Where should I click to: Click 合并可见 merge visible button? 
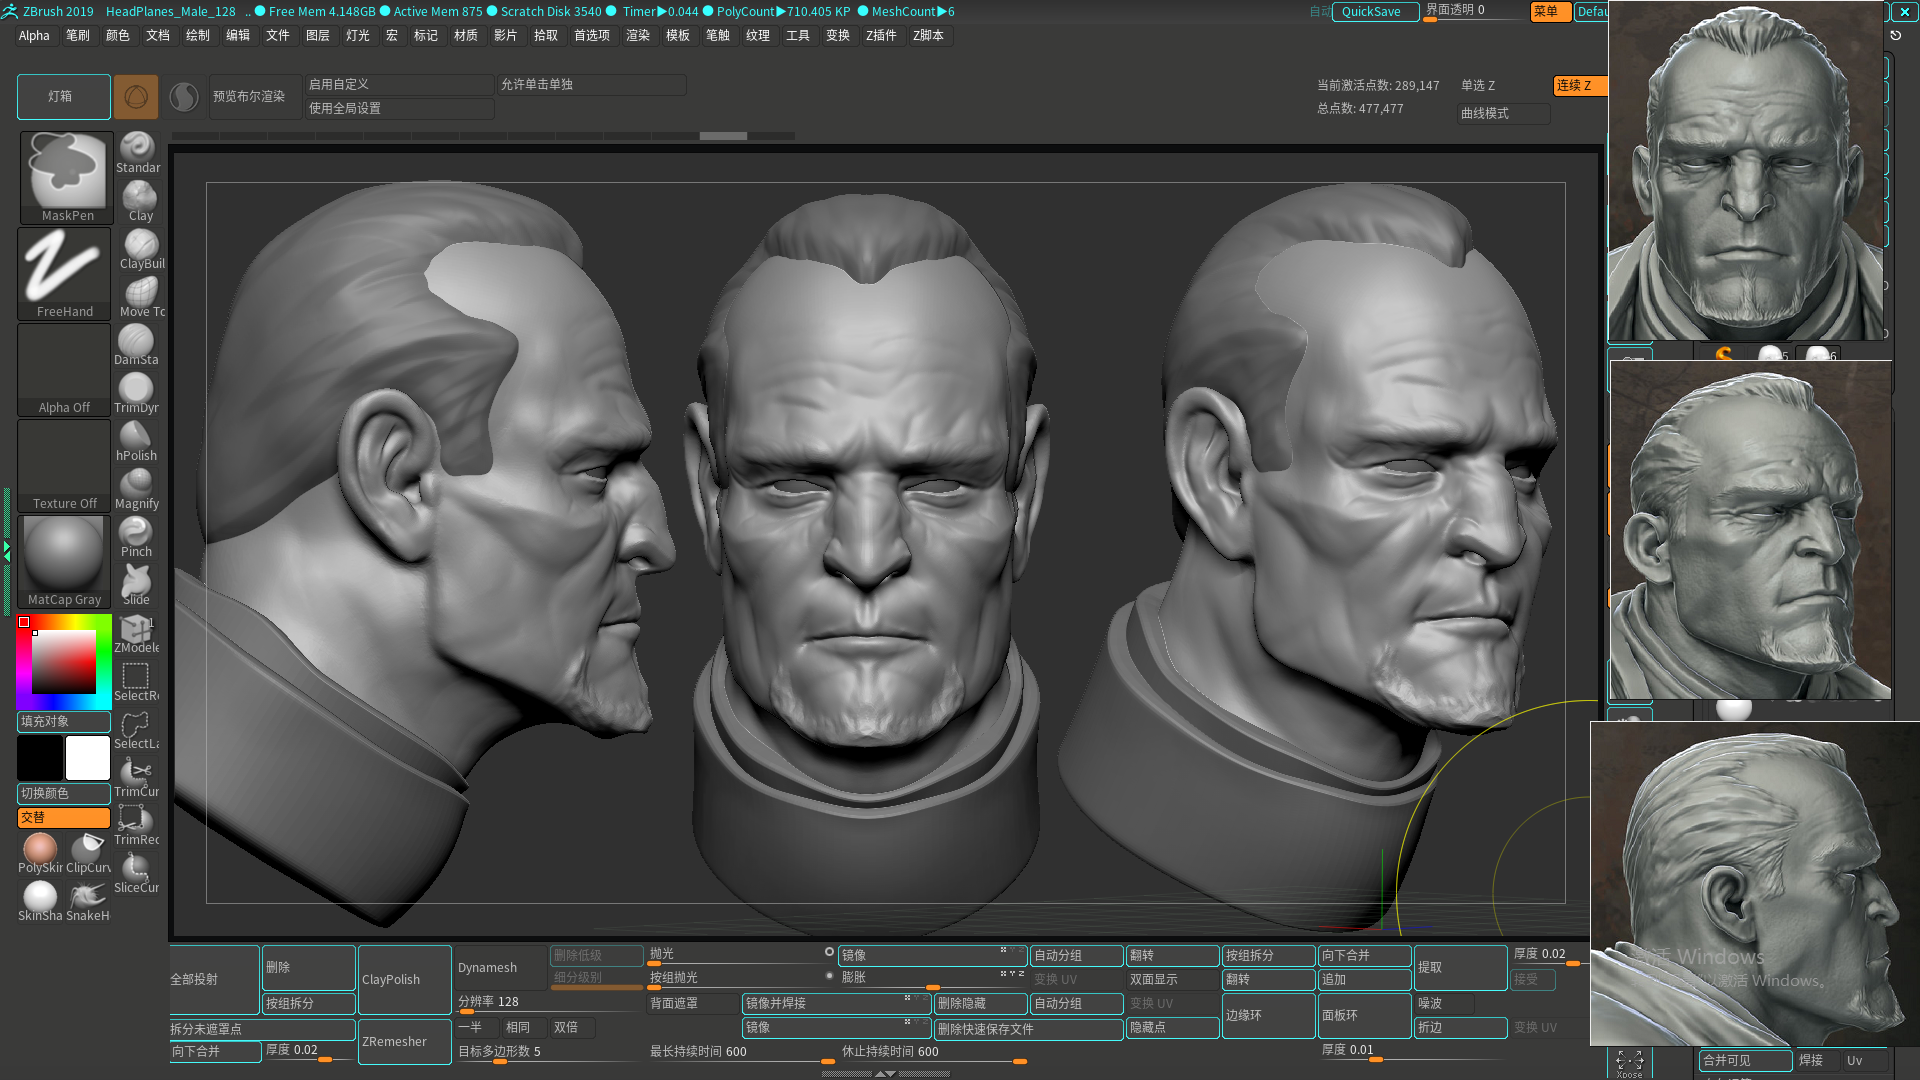pos(1745,1061)
